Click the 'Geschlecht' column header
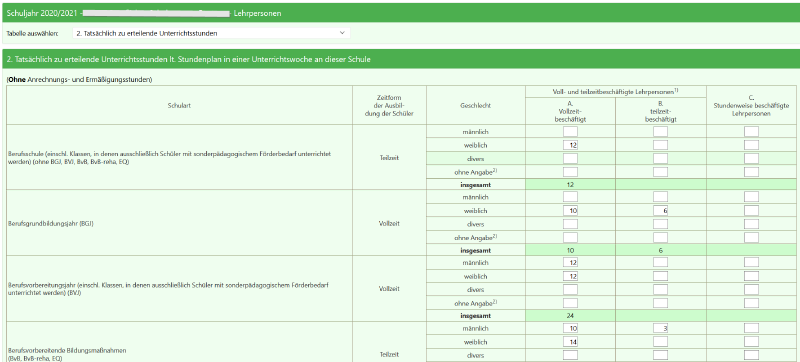The height and width of the screenshot is (362, 800). pyautogui.click(x=476, y=105)
